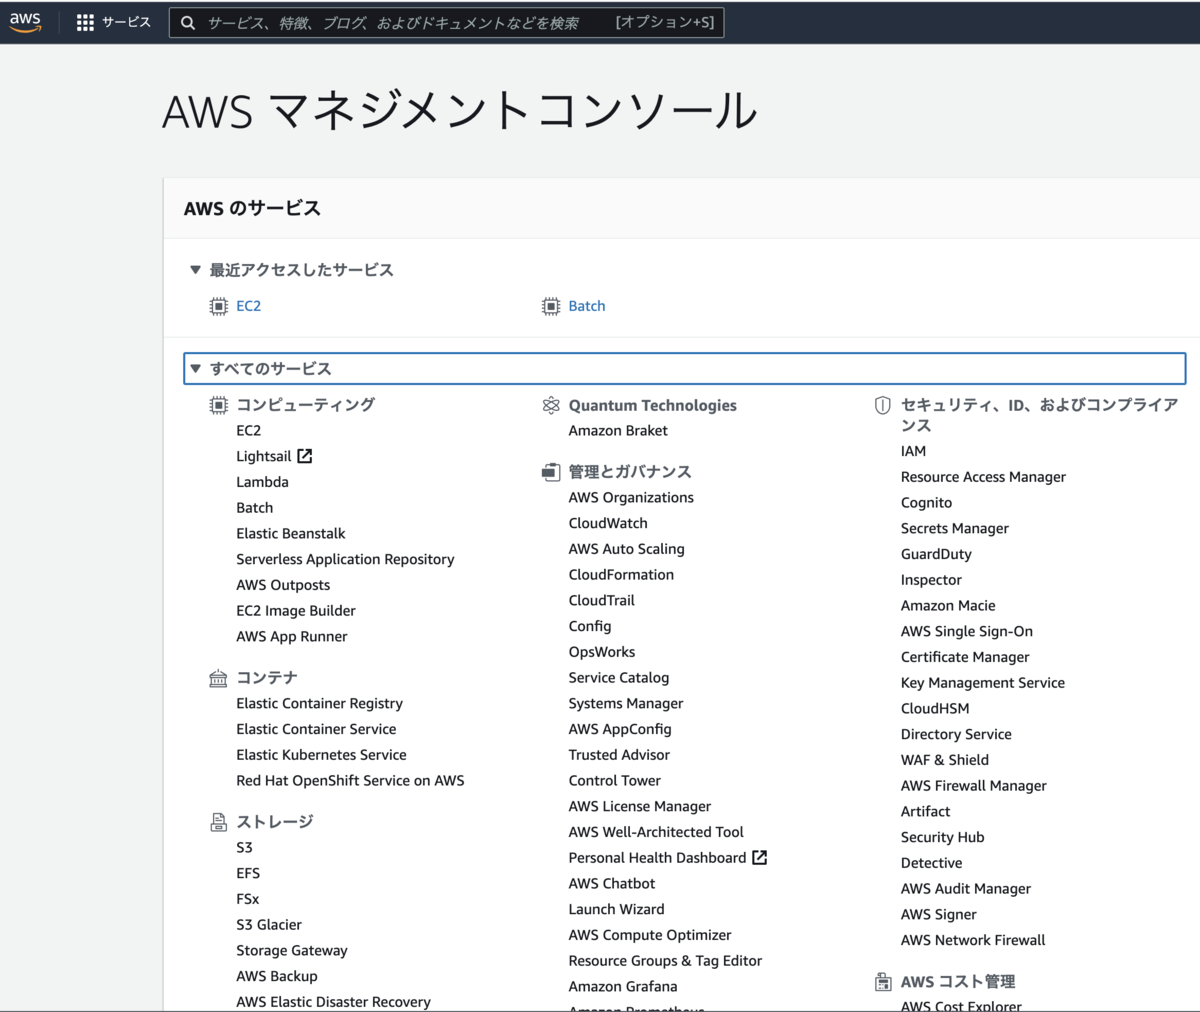Click the セキュリティ shield icon

(x=883, y=405)
